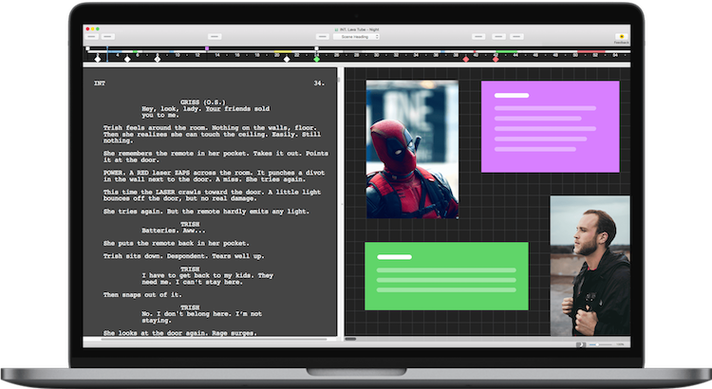Click the script pane horizontal scrollbar
The width and height of the screenshot is (712, 389).
click(x=213, y=339)
